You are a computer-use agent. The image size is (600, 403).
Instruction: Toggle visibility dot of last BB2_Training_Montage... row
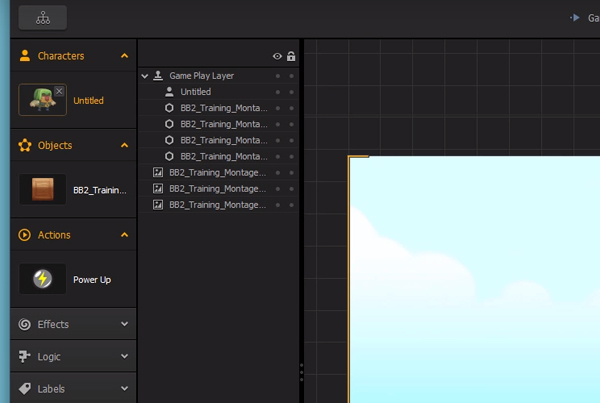[278, 205]
